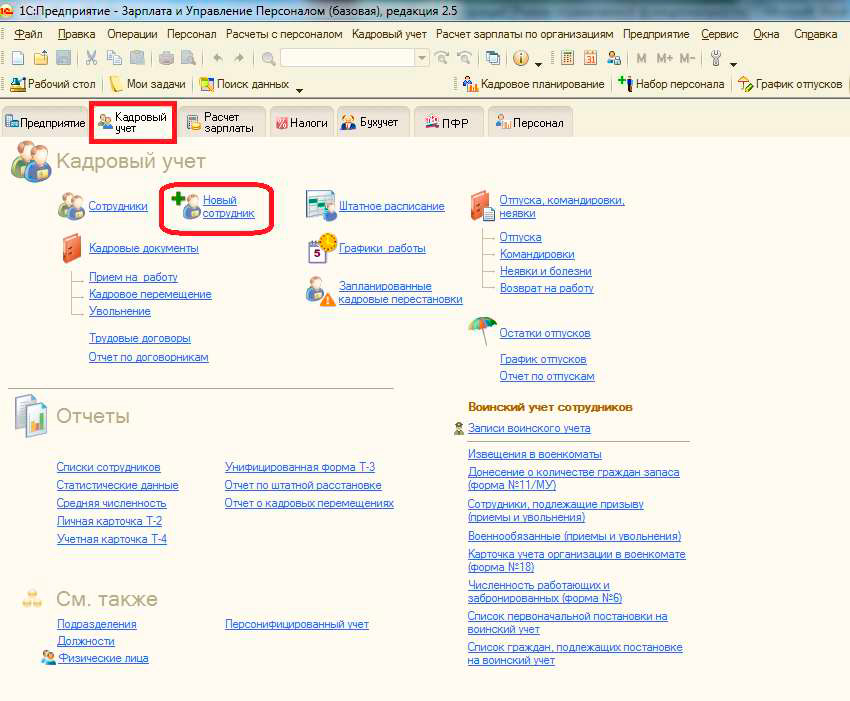
Task: Open the Личная карточка Т-2 report
Action: pyautogui.click(x=110, y=521)
